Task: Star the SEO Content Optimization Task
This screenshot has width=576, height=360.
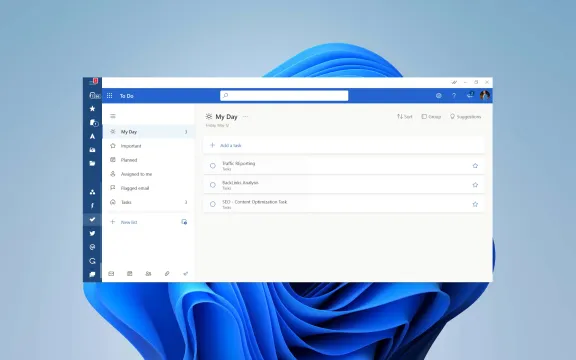Action: [475, 204]
